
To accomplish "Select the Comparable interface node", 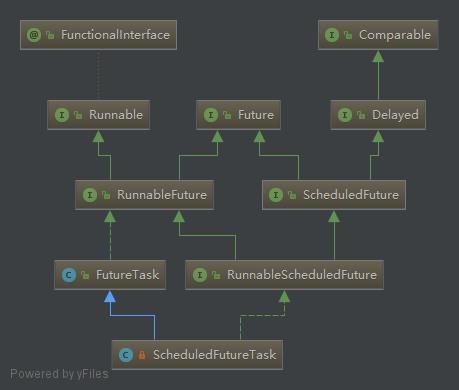I will point(378,35).
